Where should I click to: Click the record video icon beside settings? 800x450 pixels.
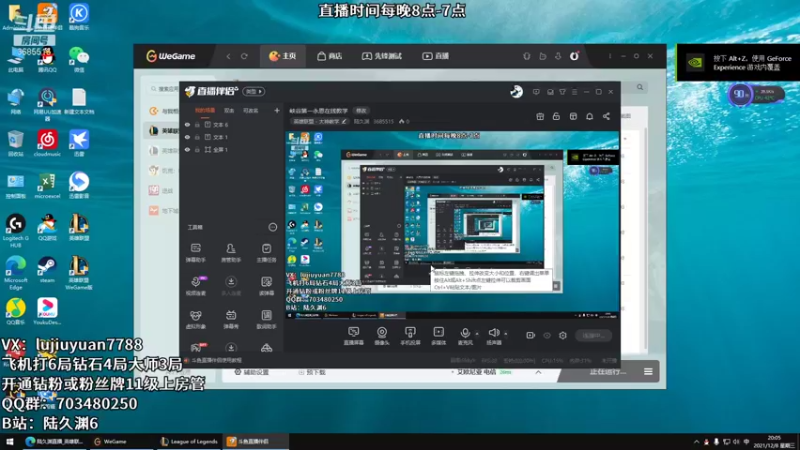[x=531, y=335]
